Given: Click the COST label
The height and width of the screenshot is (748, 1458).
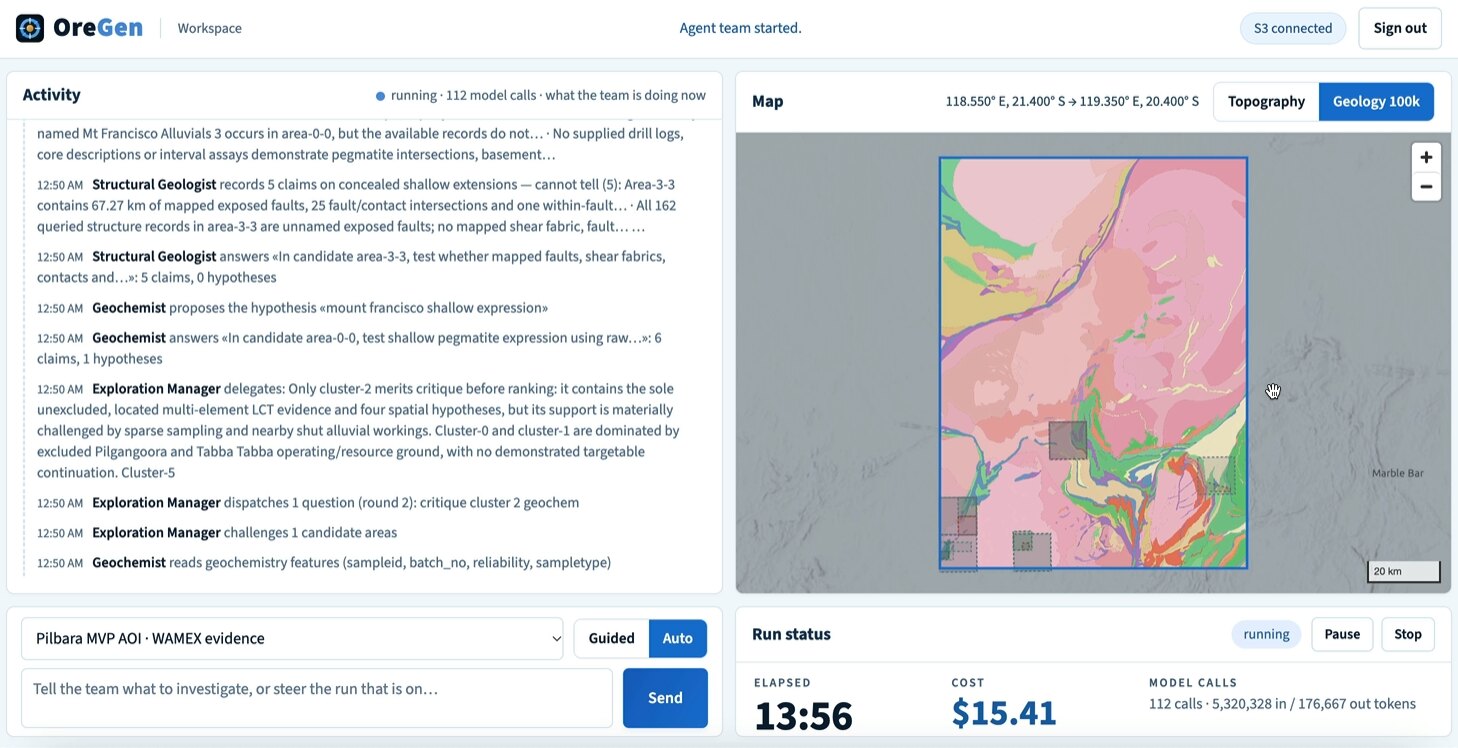Looking at the screenshot, I should (967, 683).
